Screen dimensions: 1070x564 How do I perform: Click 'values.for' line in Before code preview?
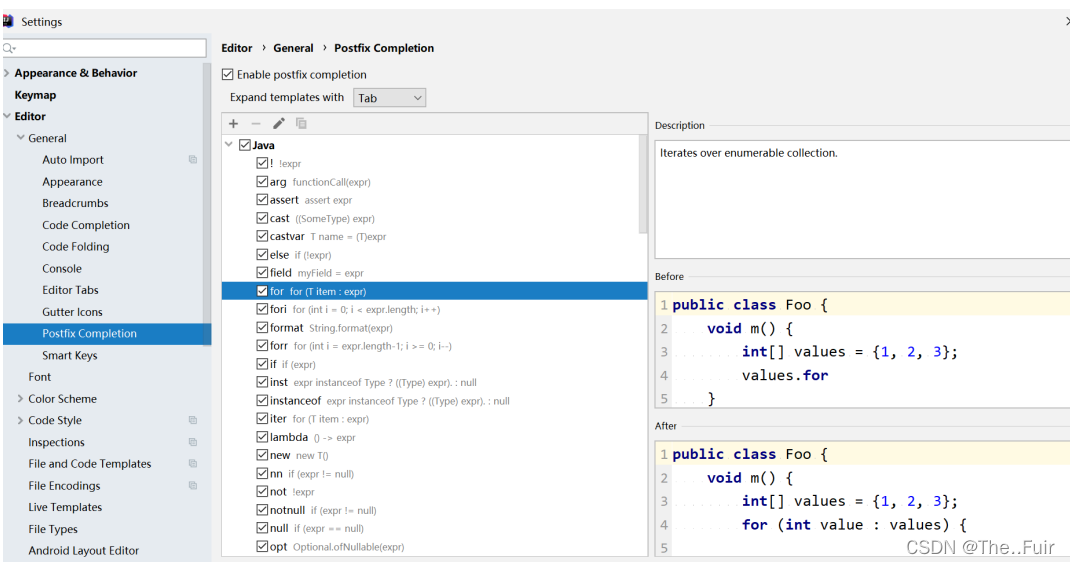coord(785,375)
